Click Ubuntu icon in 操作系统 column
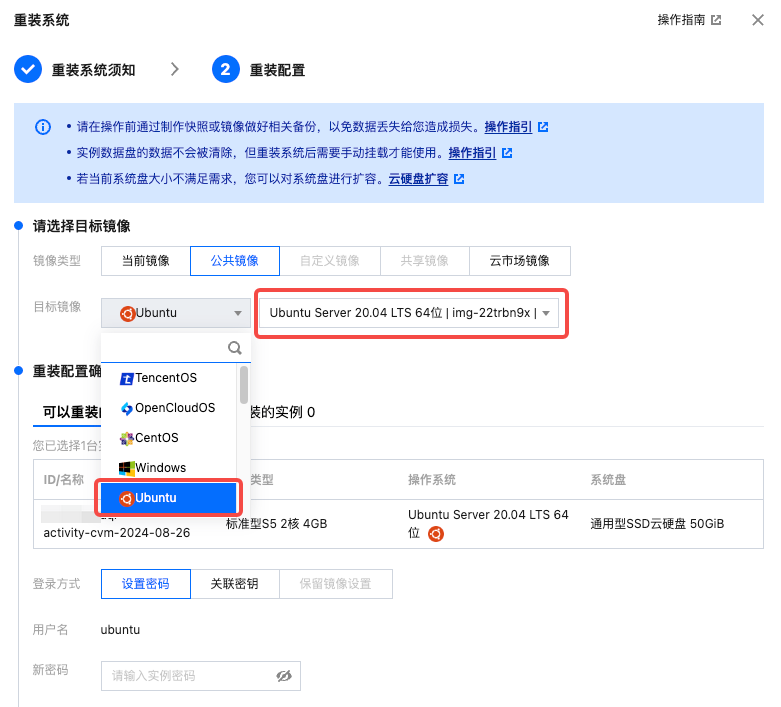 (436, 534)
